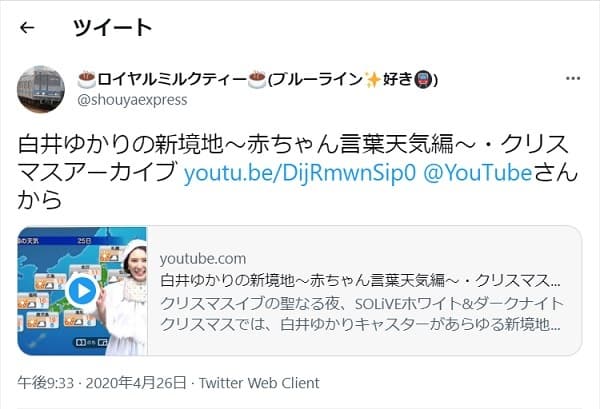Open the 午後9:33 2020年4月26日 timestamp
Screen dimensions: 600x409
(102, 383)
